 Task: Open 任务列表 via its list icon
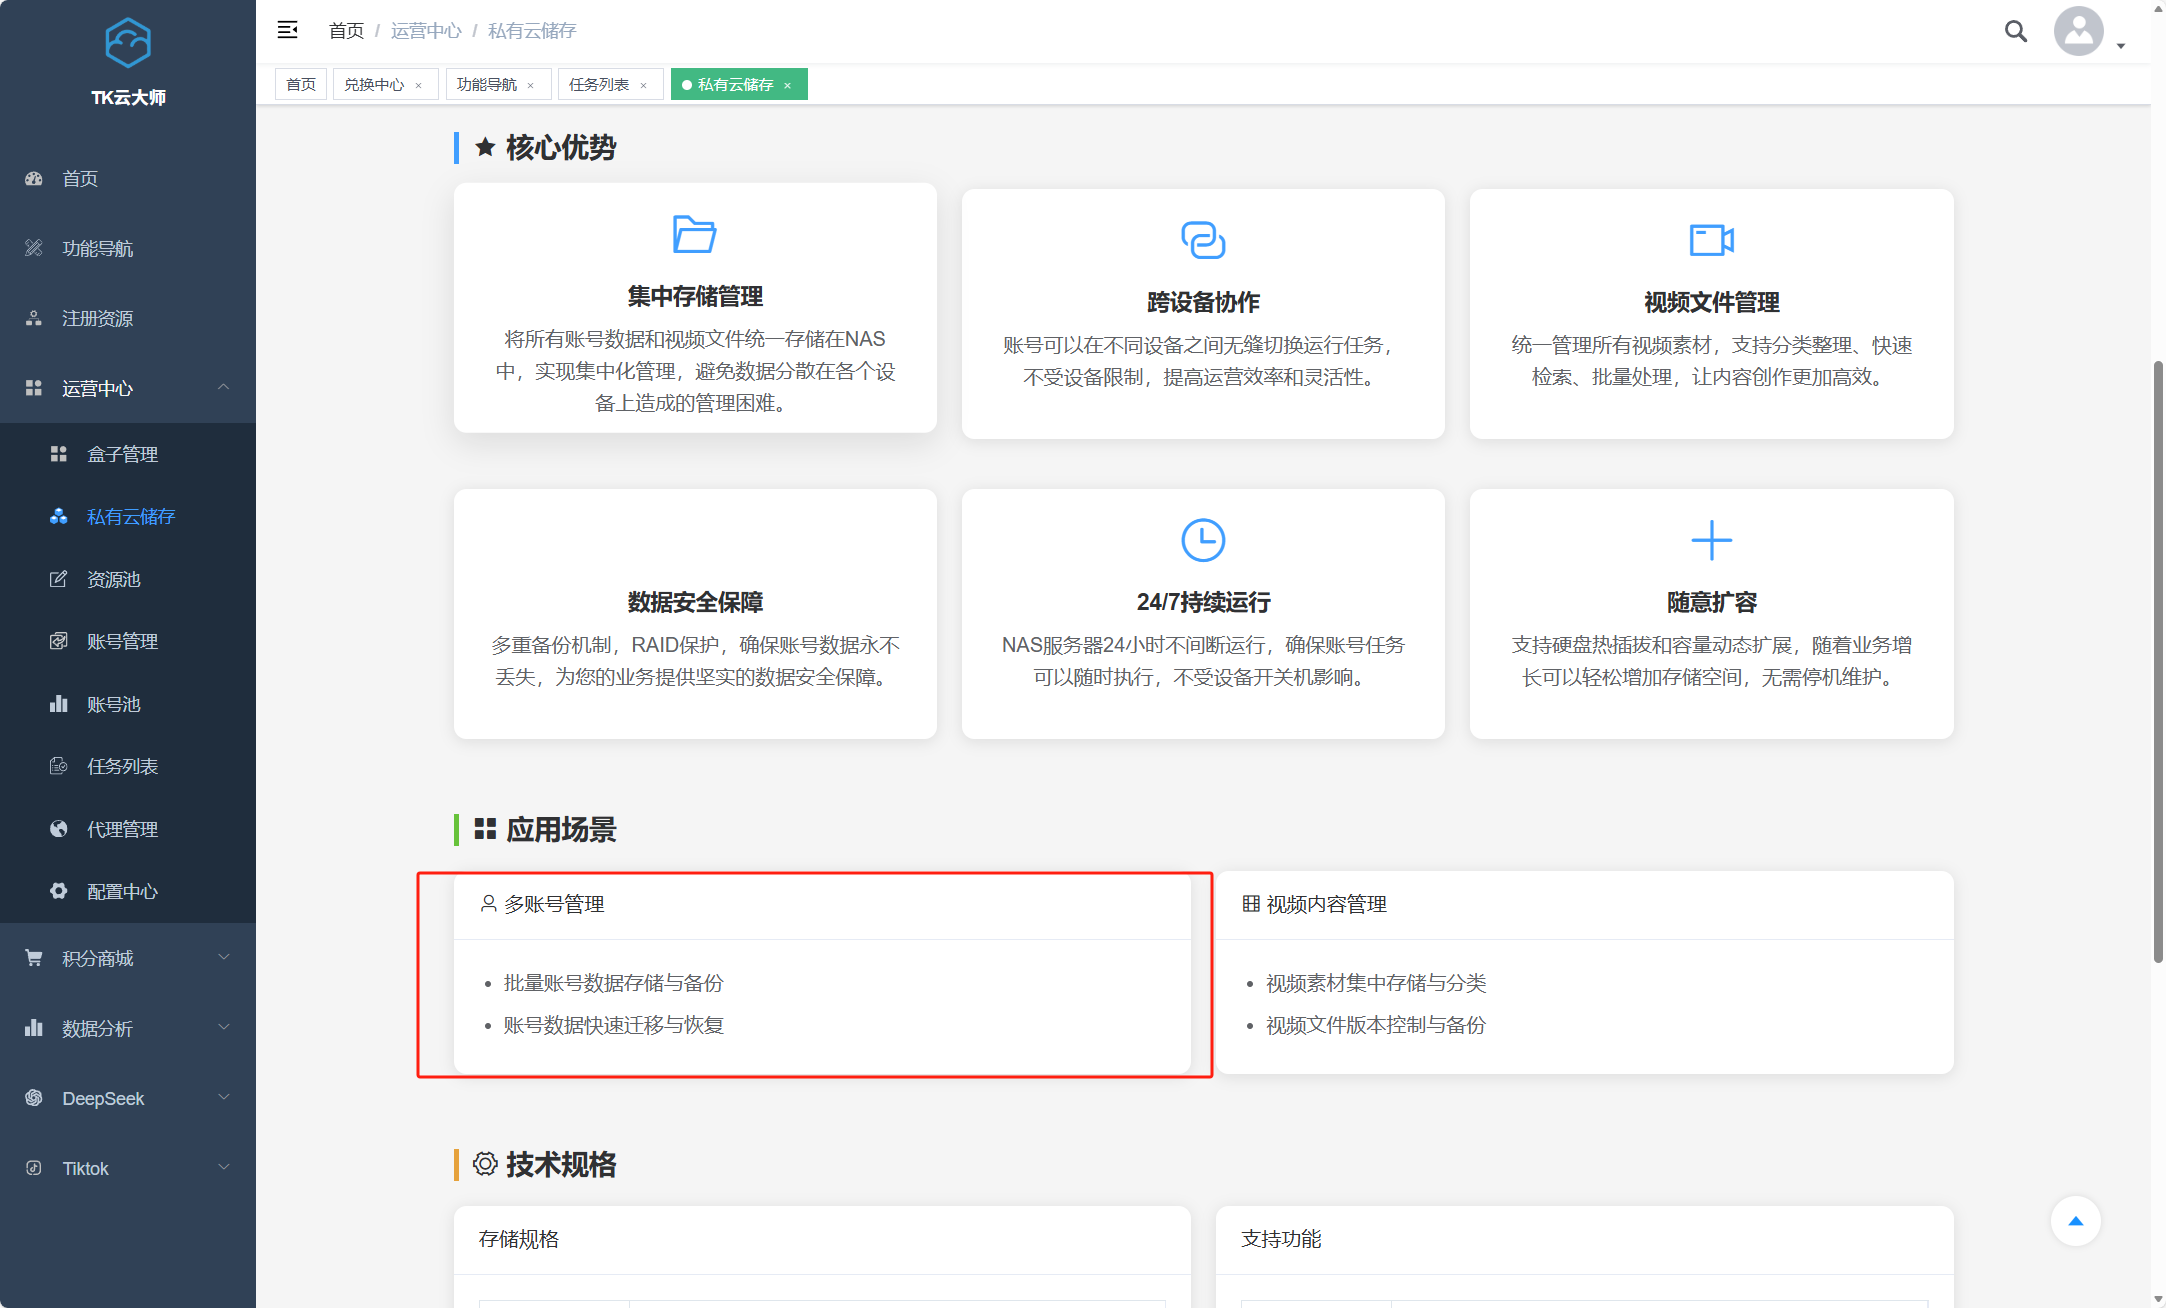tap(57, 765)
